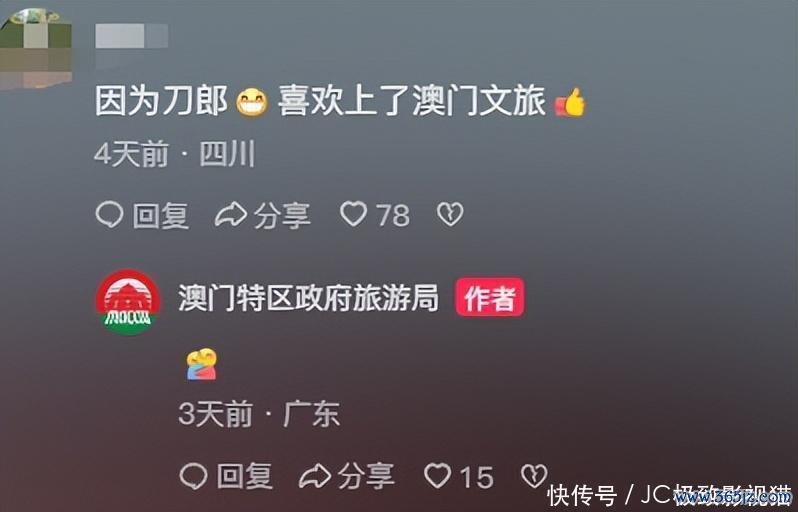
Task: Click the grinning emoji after 刀郎
Action: click(x=252, y=102)
